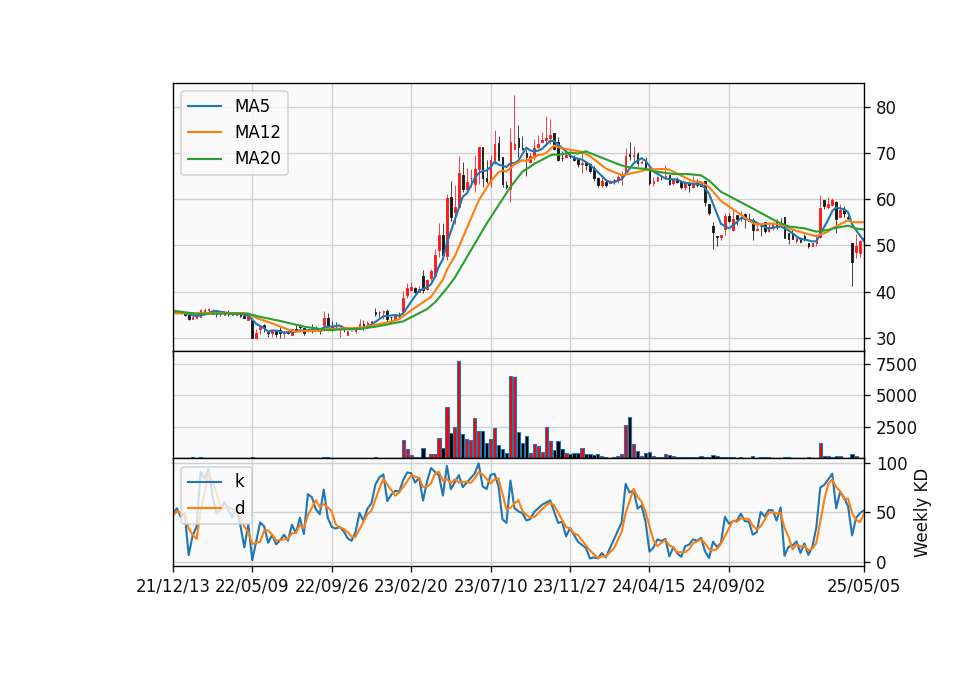The image size is (960, 690).
Task: Click the MA12 legend label
Action: point(257,132)
